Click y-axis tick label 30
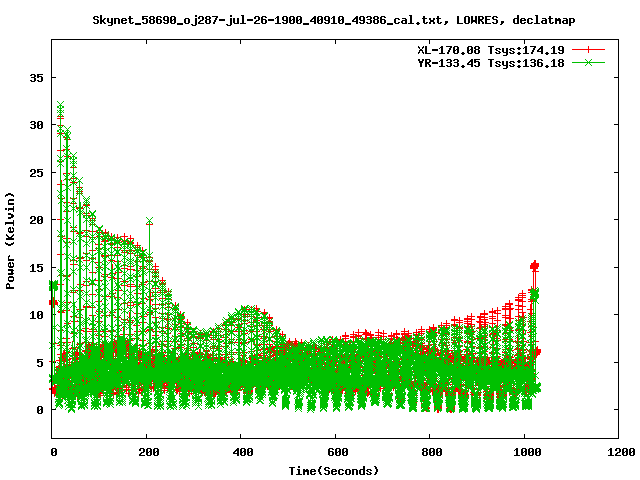640x480 pixels. [36, 125]
